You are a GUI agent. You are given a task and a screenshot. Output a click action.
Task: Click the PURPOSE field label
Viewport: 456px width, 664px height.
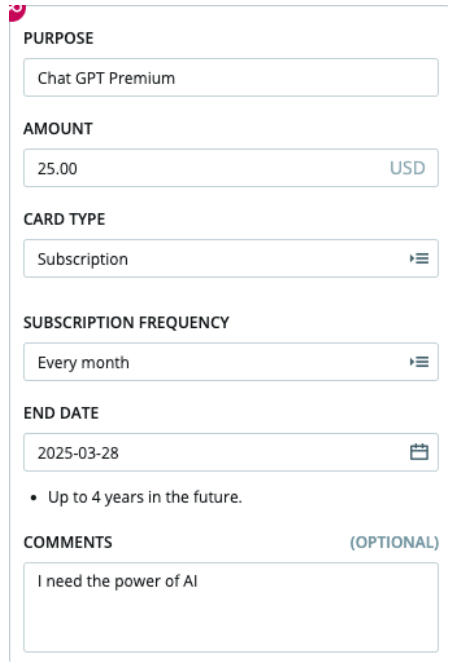pyautogui.click(x=58, y=38)
